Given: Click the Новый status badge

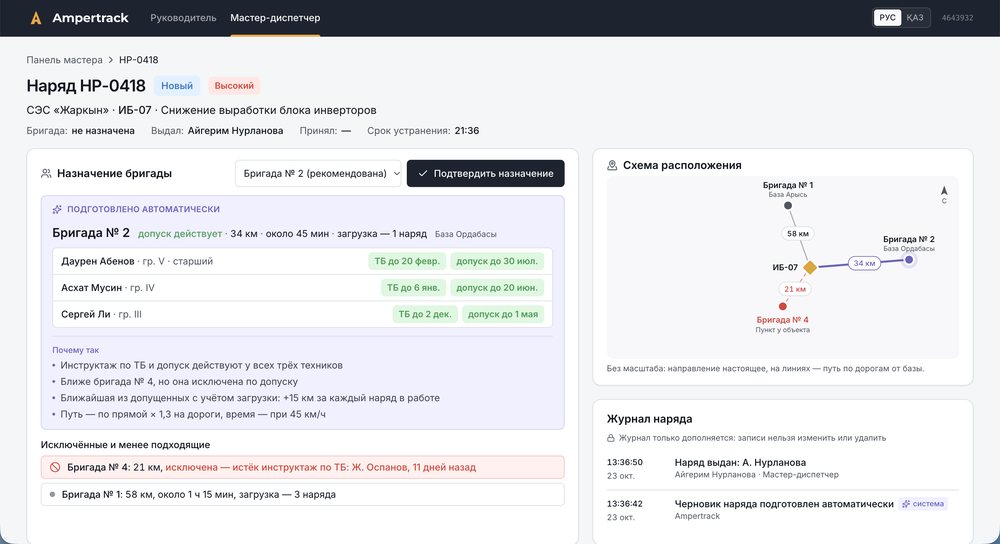Looking at the screenshot, I should pos(177,85).
